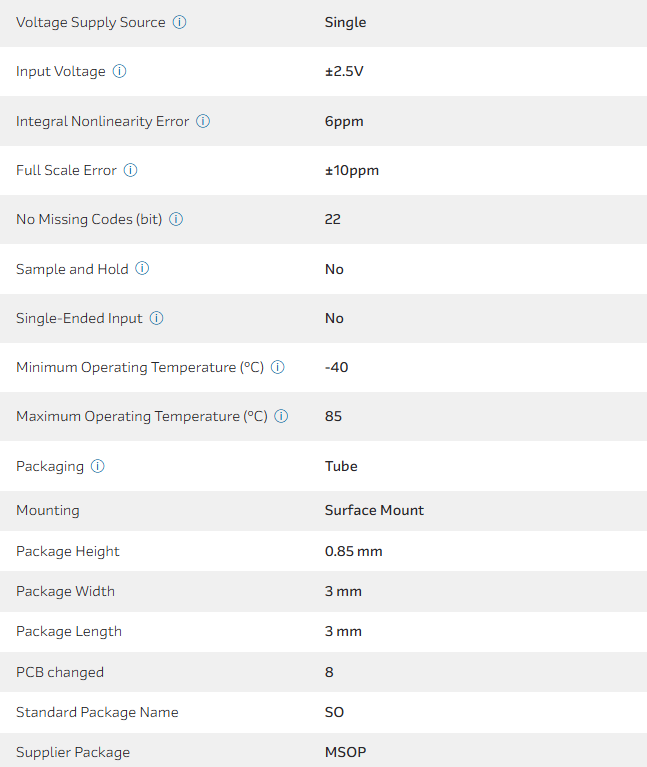Click Integral Nonlinearity Error info icon
Viewport: 647px width, 767px height.
point(203,121)
